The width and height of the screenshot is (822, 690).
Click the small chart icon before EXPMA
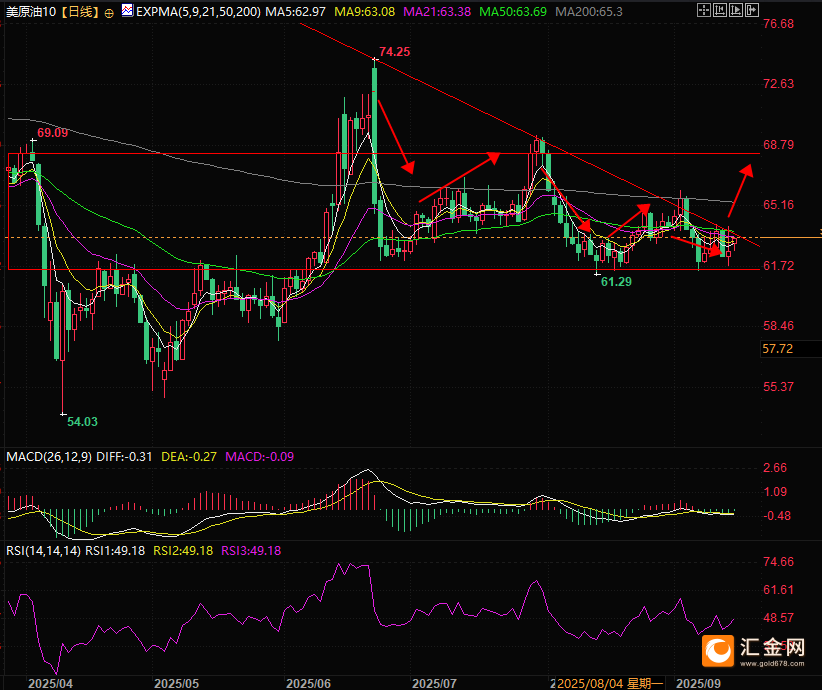point(126,11)
